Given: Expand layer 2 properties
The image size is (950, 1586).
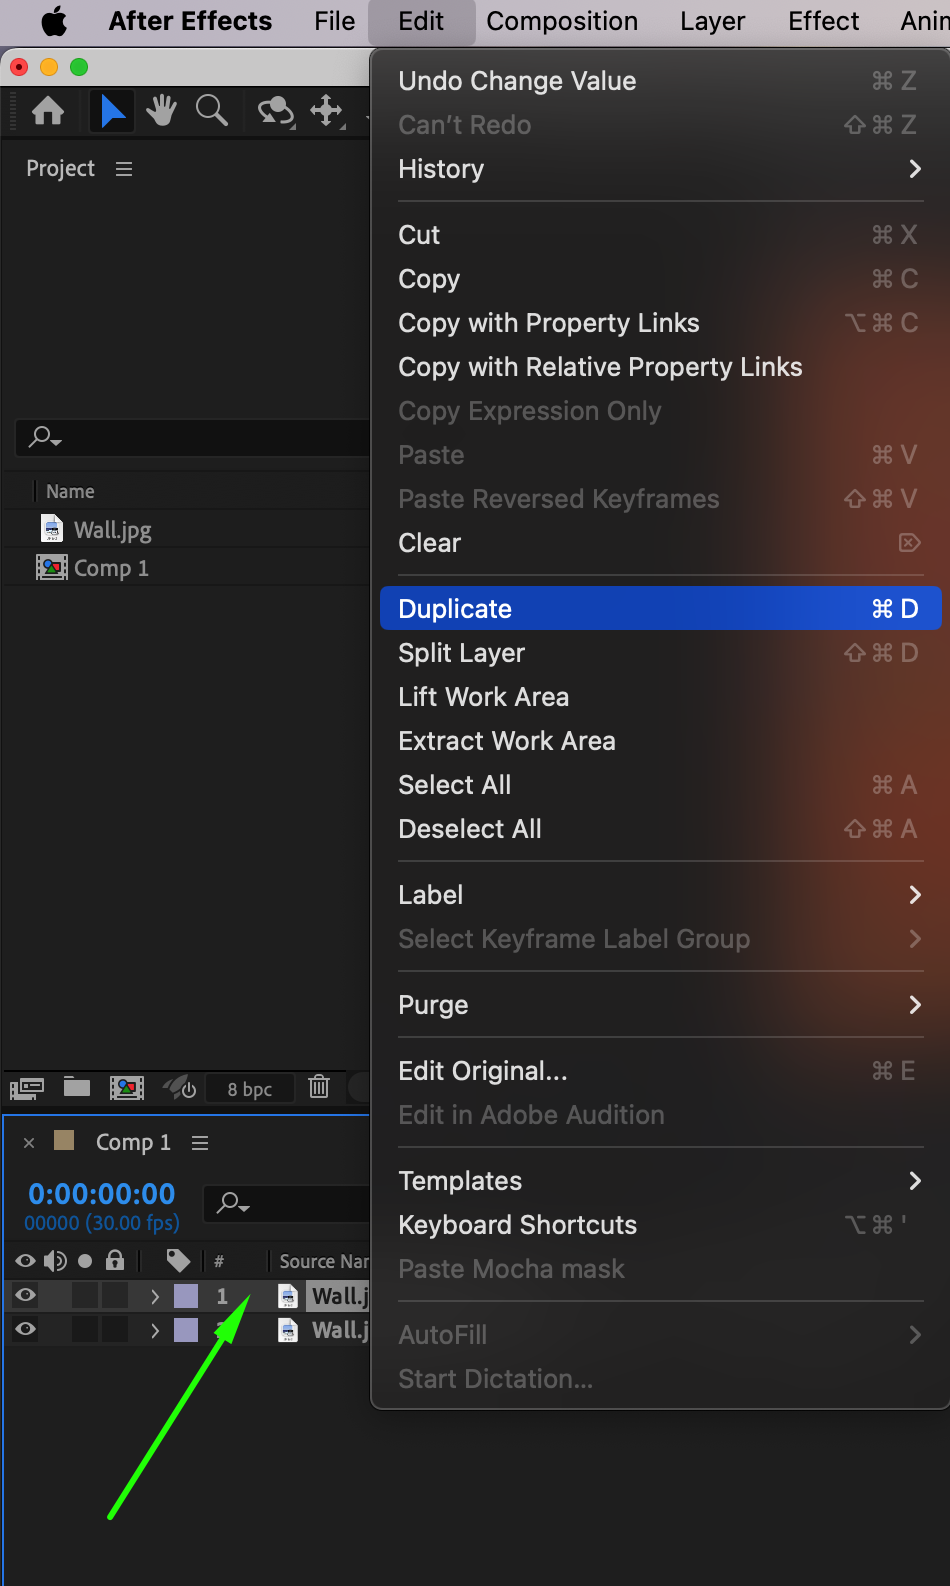Looking at the screenshot, I should click(x=154, y=1330).
